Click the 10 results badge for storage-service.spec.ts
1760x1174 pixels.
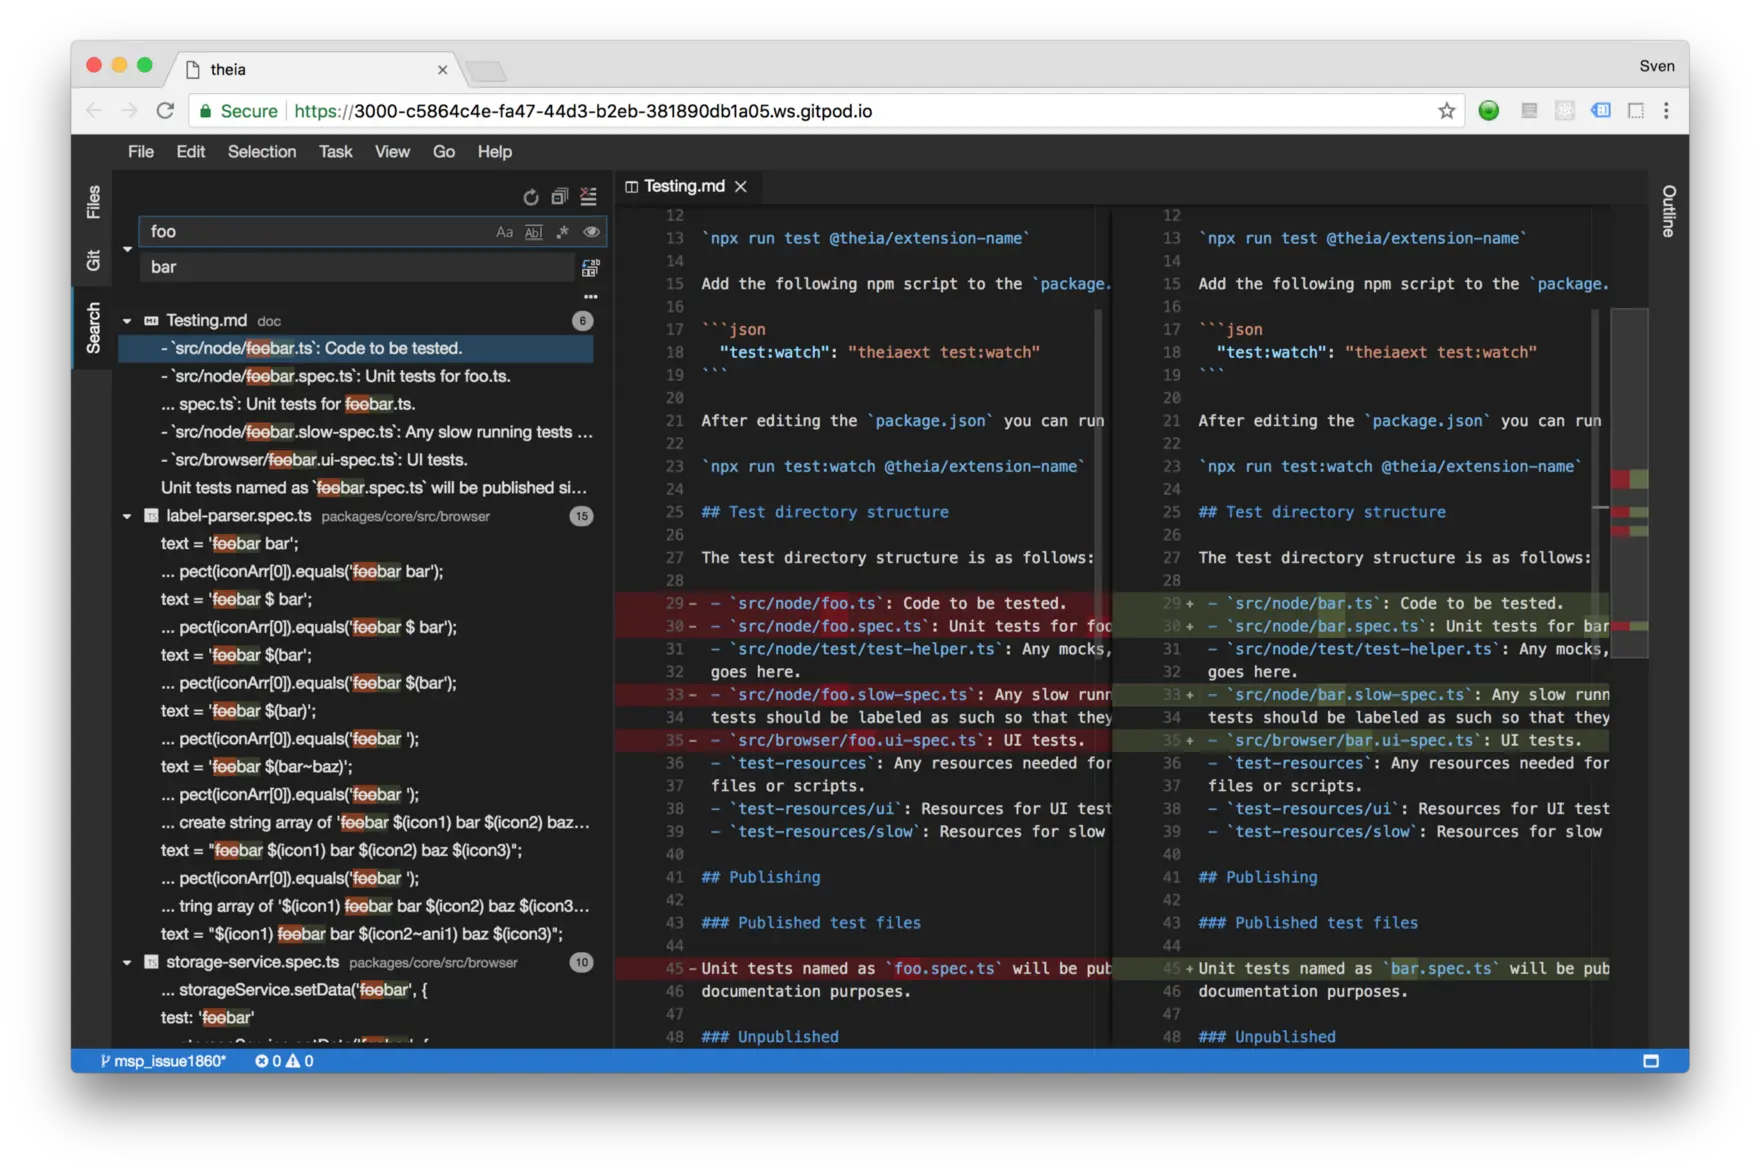pos(581,963)
